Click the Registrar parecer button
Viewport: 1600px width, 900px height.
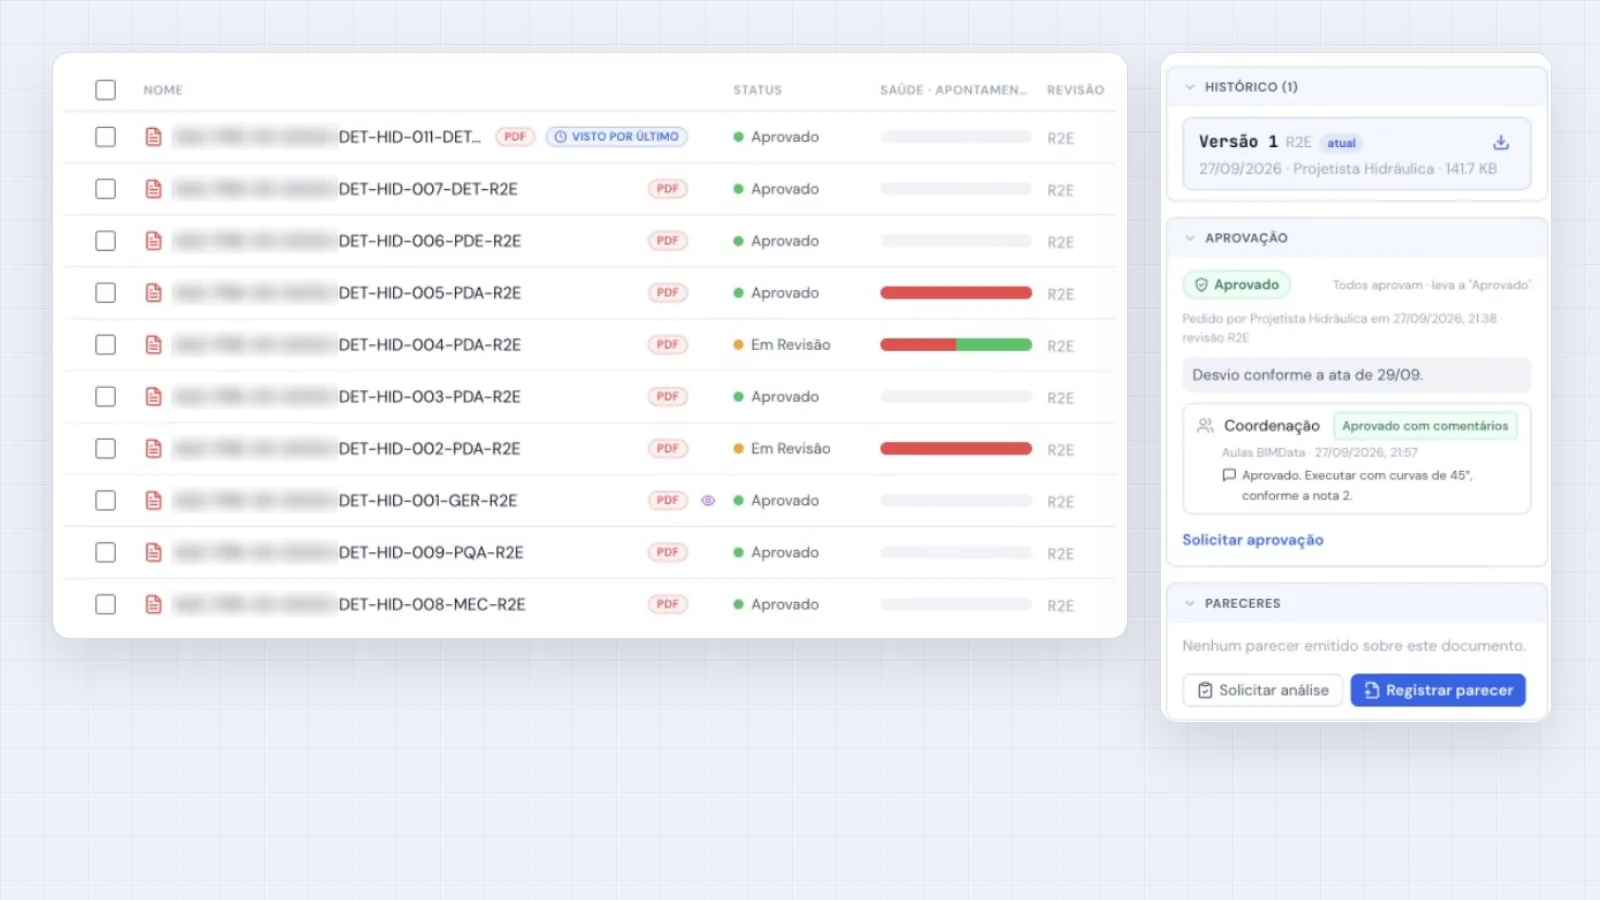[x=1438, y=690]
